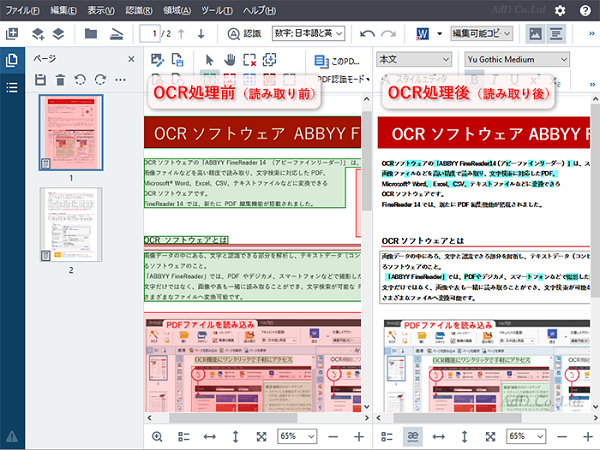Screen dimensions: 600x450
Task: Delete page using trash icon in page panel
Action: tap(60, 79)
